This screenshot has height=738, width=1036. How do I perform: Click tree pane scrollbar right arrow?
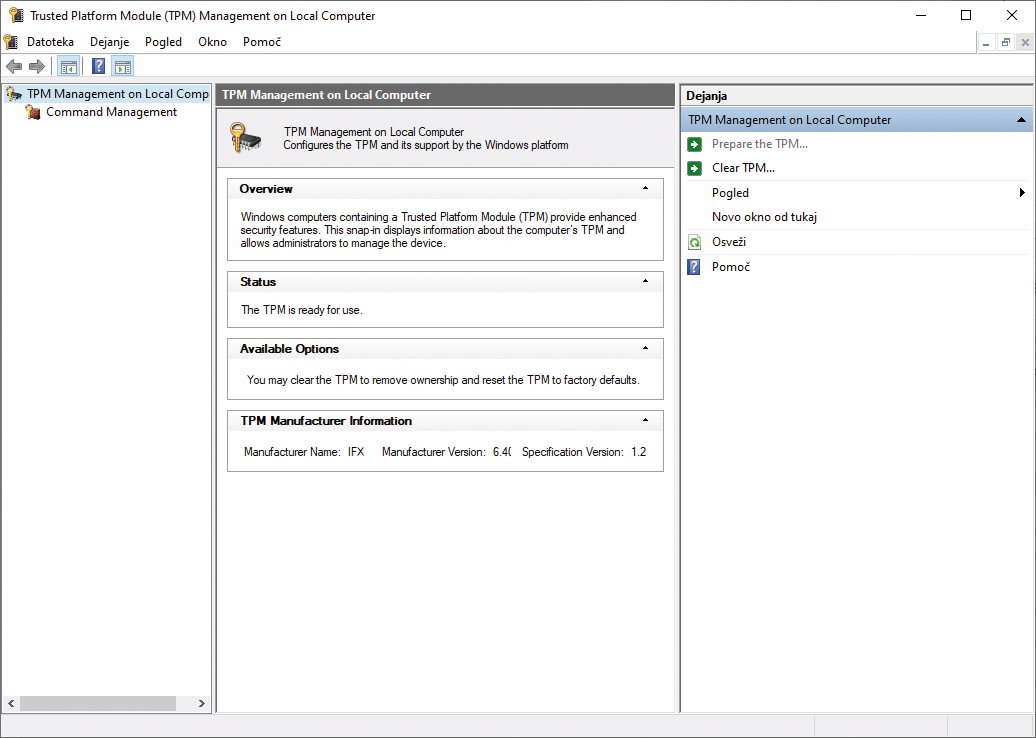click(x=202, y=704)
